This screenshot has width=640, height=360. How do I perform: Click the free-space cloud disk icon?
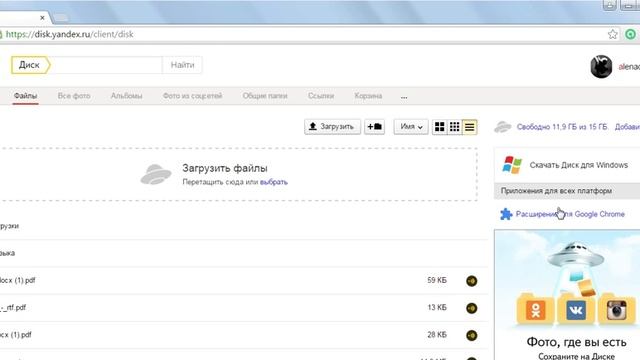pyautogui.click(x=503, y=127)
